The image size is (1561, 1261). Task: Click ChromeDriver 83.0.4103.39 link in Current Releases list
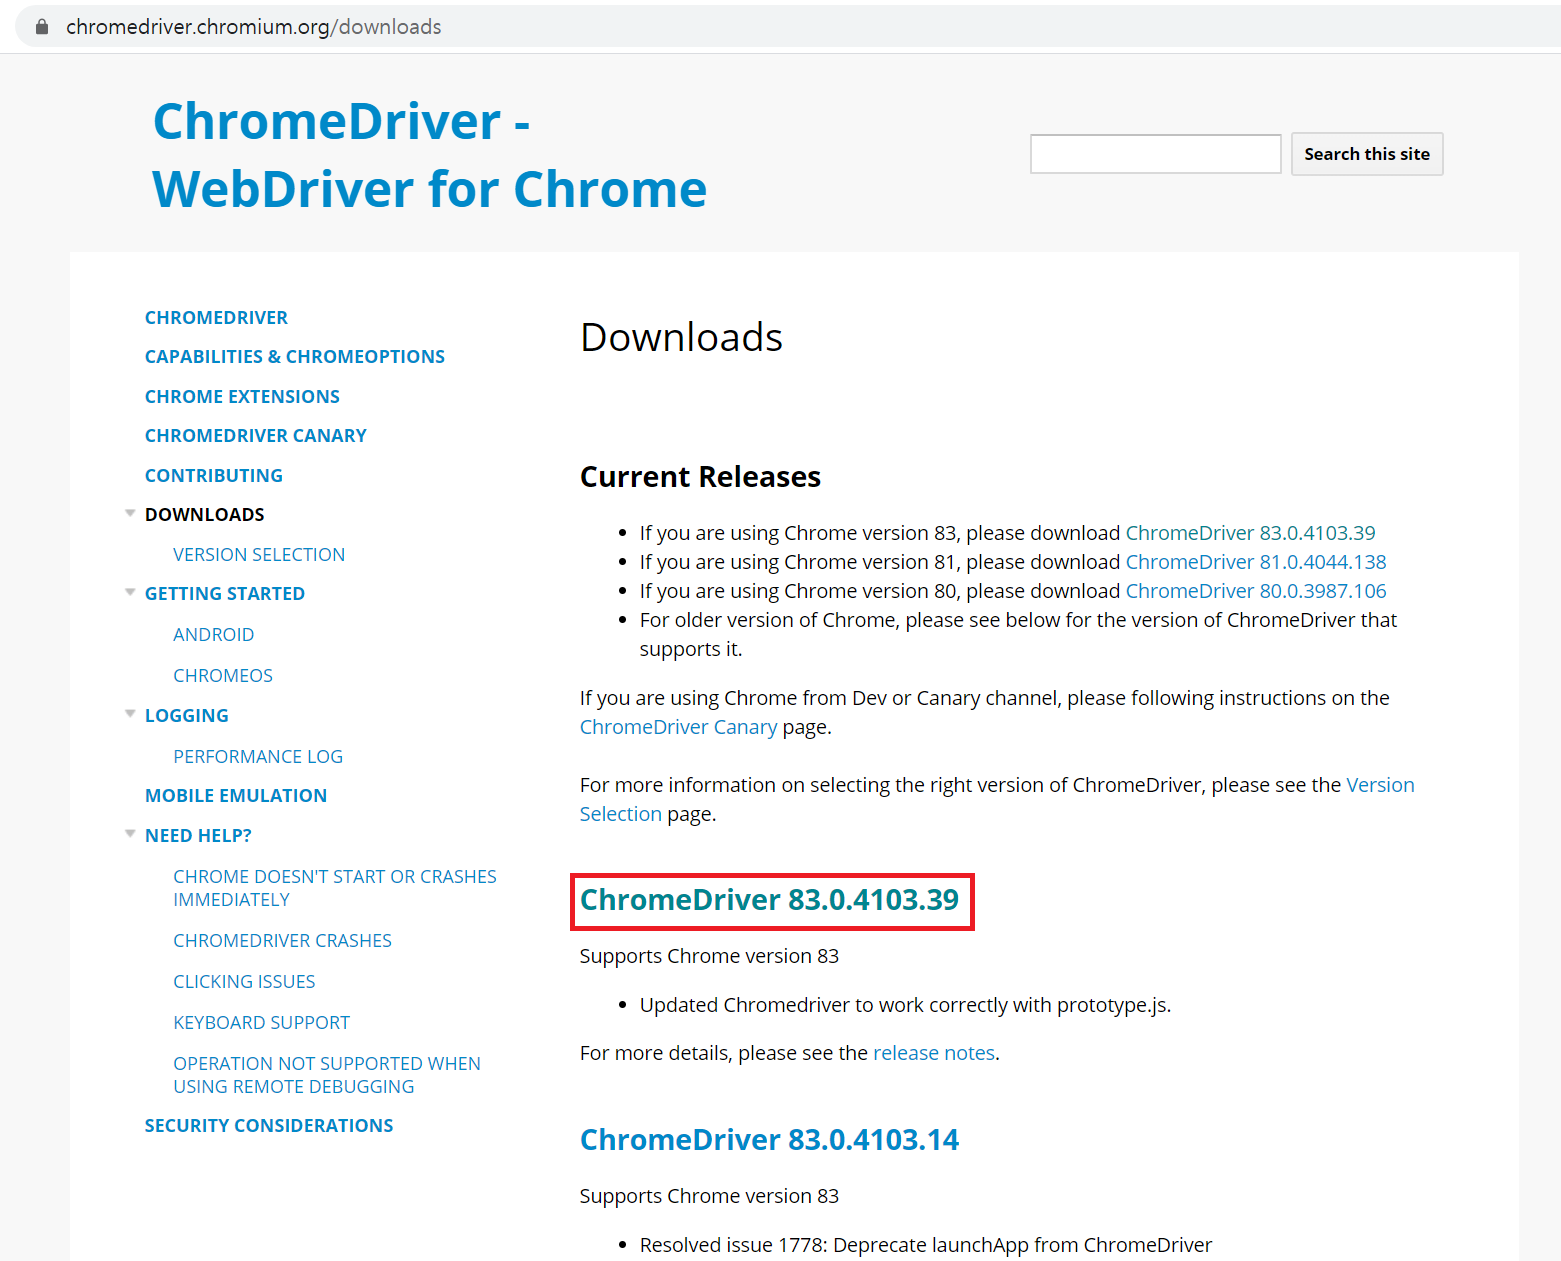pyautogui.click(x=1250, y=533)
